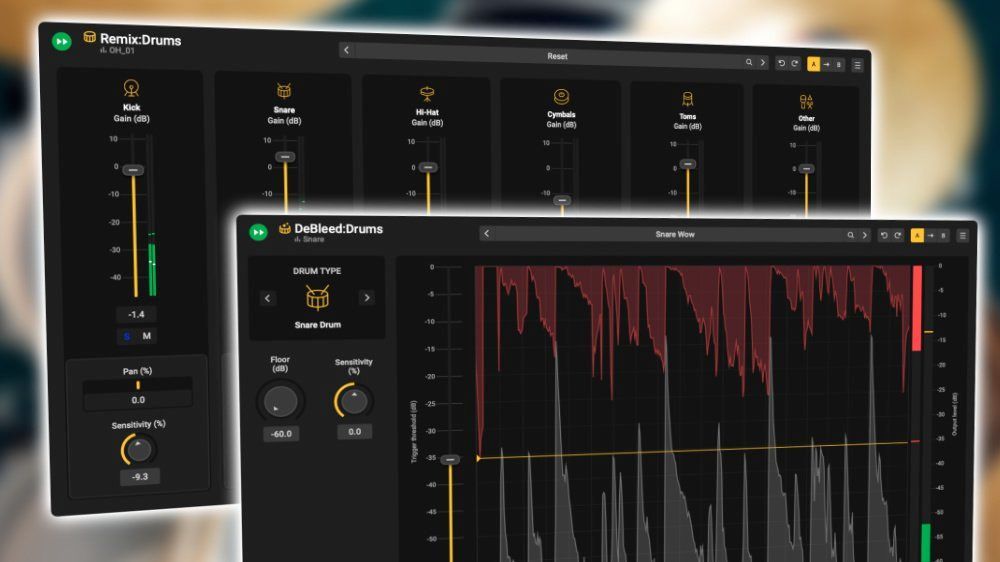Image resolution: width=1000 pixels, height=562 pixels.
Task: Select B state in DeBleed:Drums
Action: click(943, 235)
